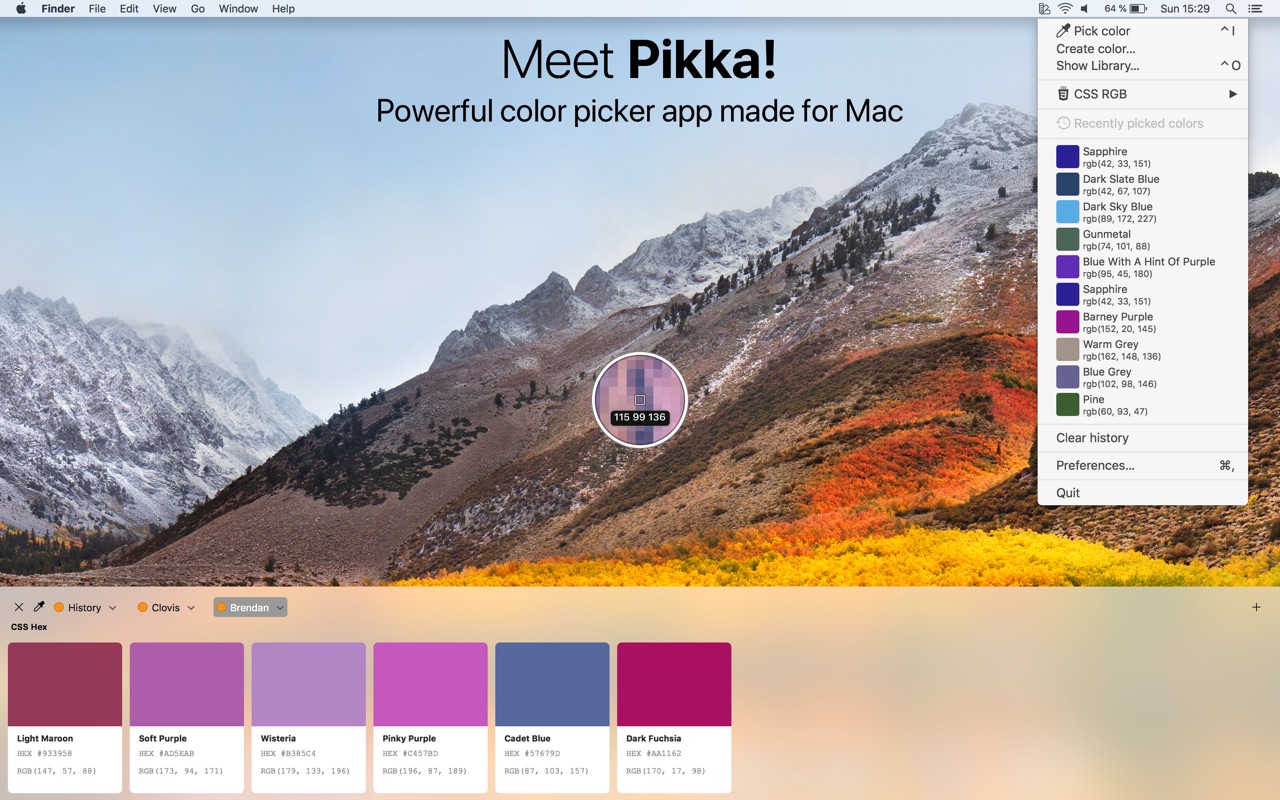Select the Light Maroon swatch
The image size is (1280, 800).
point(65,684)
